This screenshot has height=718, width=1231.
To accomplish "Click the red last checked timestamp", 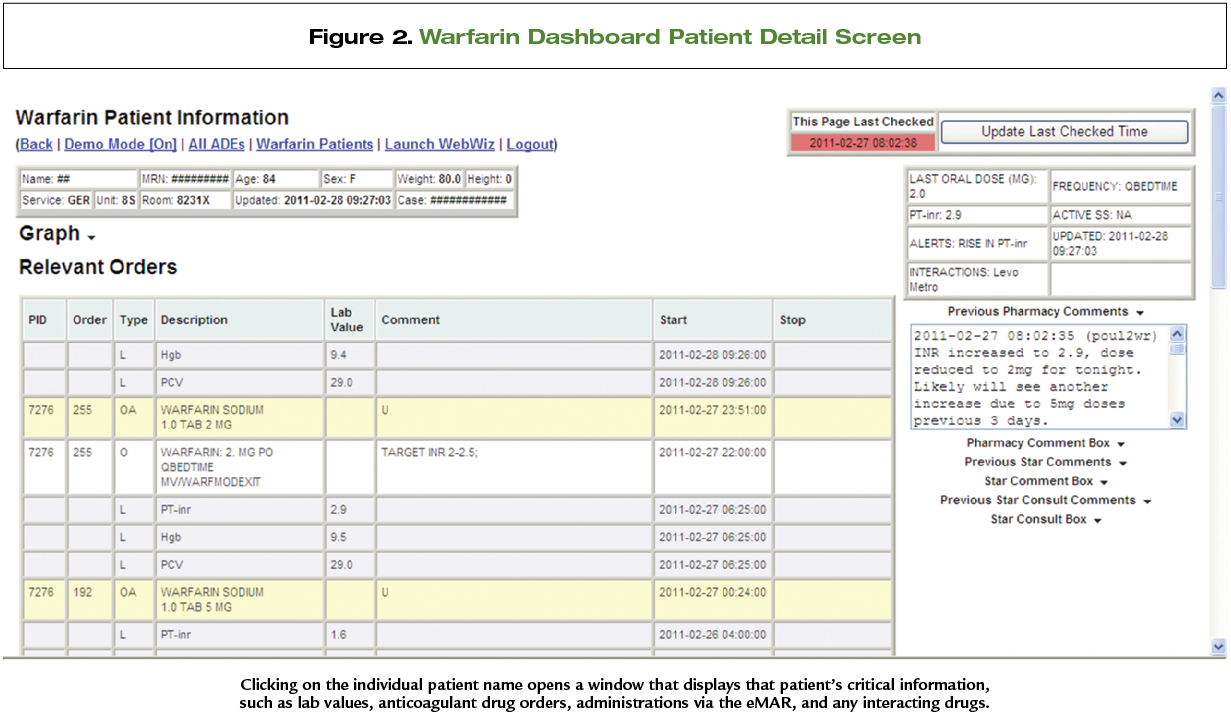I will click(x=863, y=142).
